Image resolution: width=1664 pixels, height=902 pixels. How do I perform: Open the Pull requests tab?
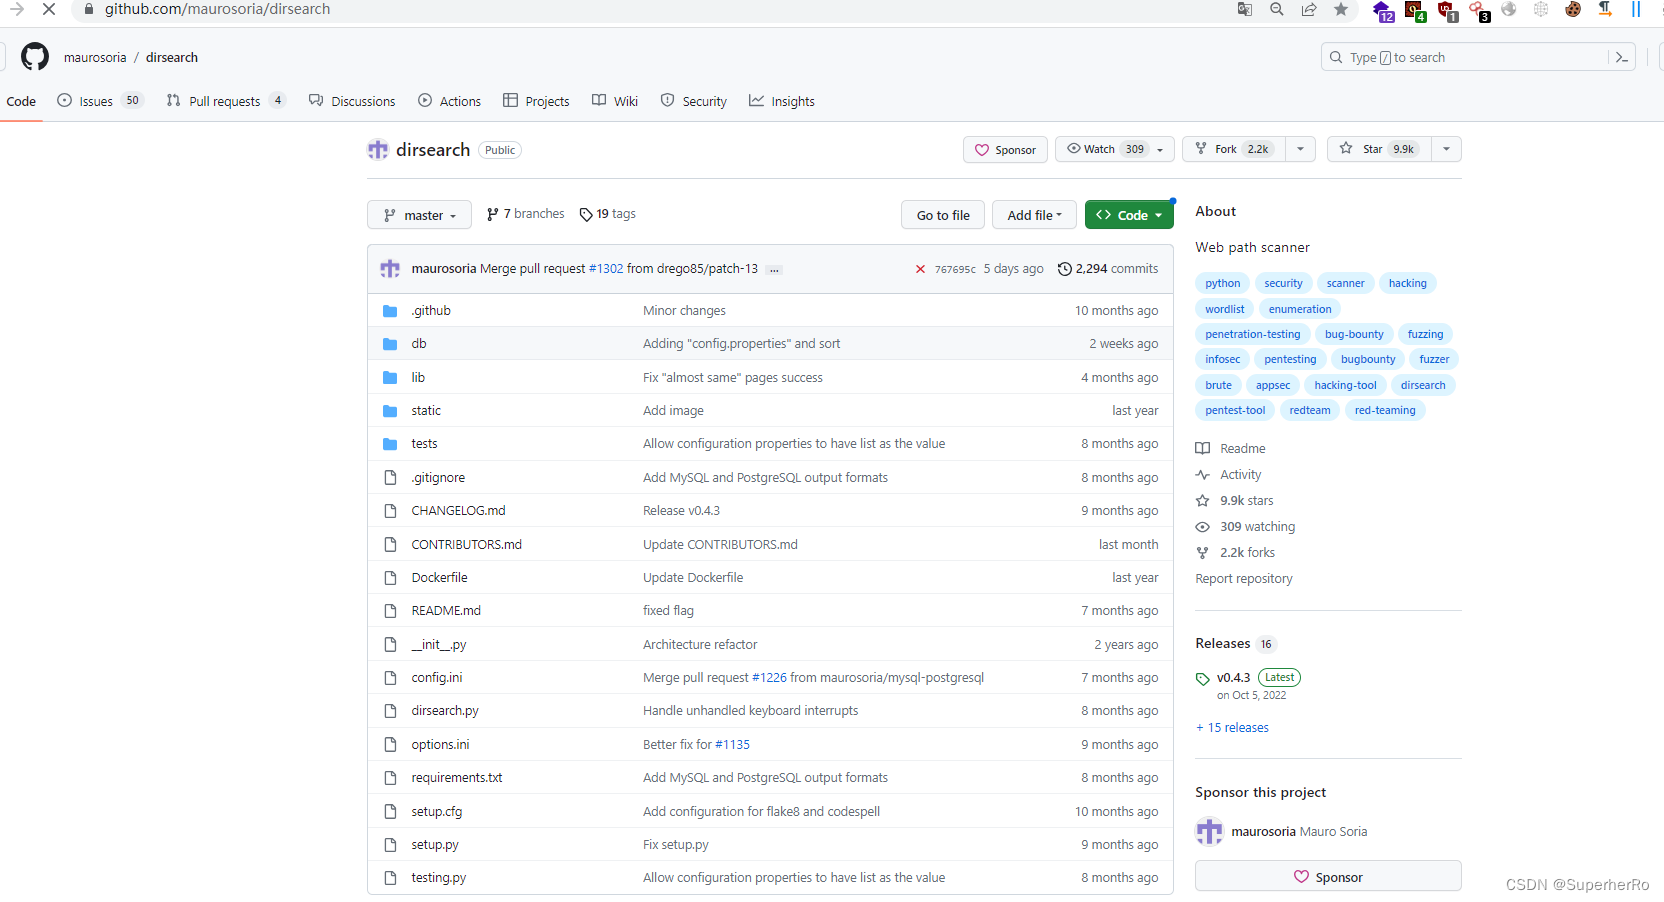tap(226, 101)
